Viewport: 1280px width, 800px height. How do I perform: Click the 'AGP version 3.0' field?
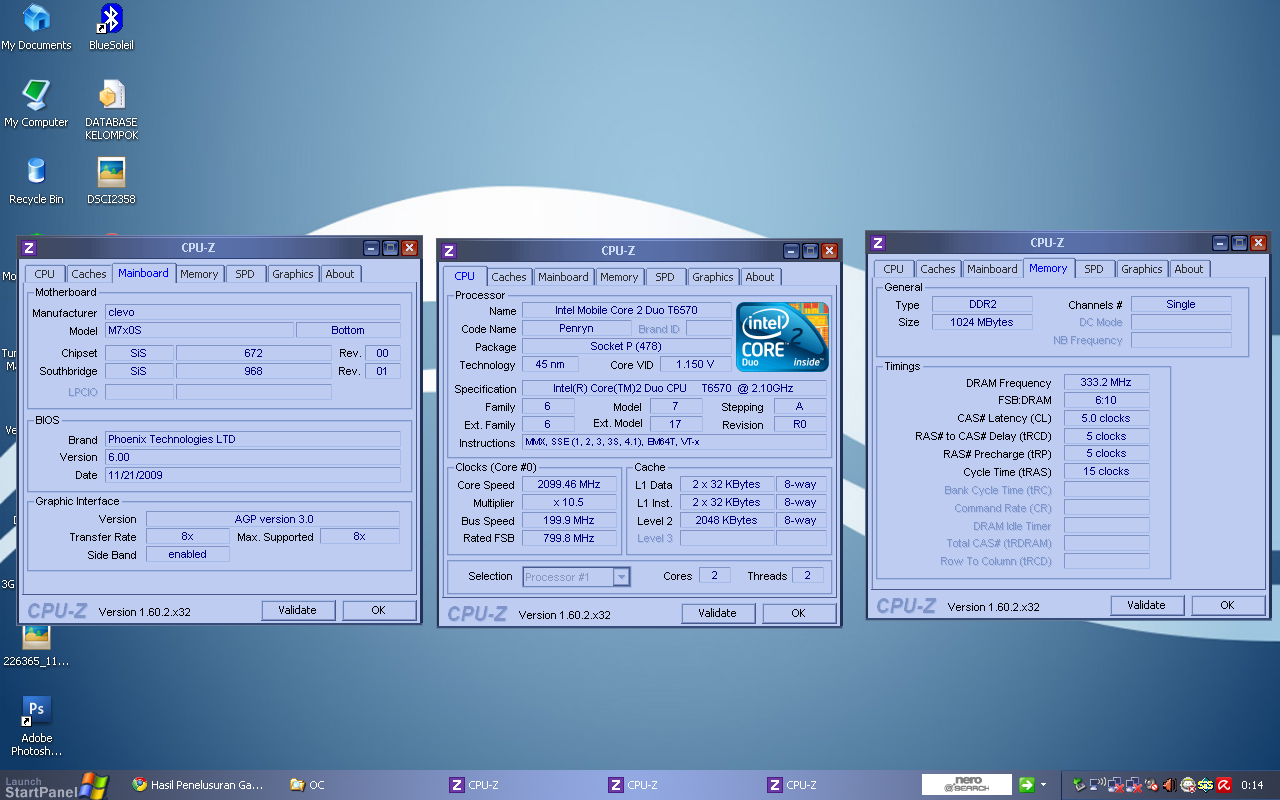273,520
